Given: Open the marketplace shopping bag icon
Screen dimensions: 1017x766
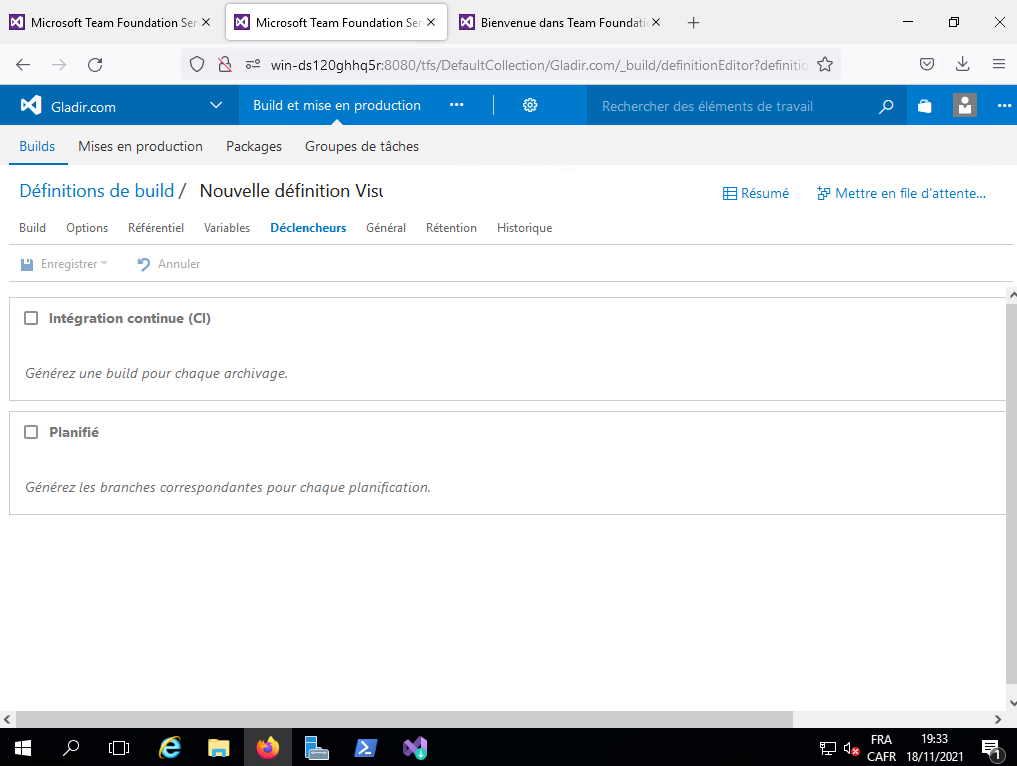Looking at the screenshot, I should (925, 106).
